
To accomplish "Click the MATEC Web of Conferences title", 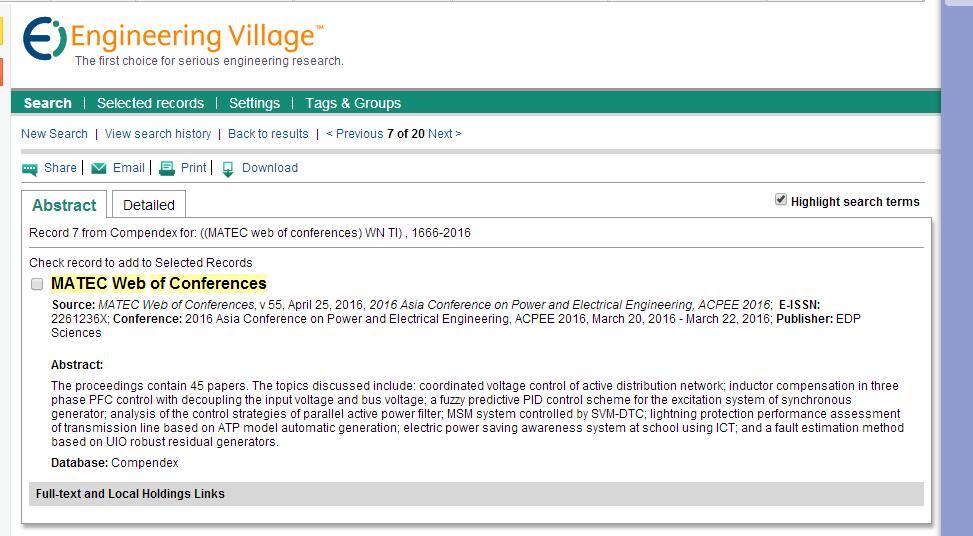I will 159,284.
